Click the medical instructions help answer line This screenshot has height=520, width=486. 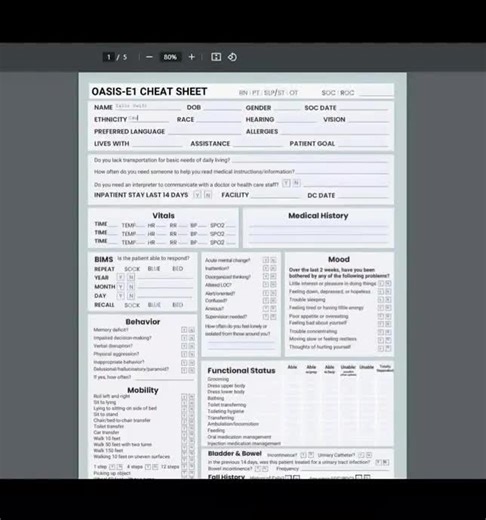342,172
